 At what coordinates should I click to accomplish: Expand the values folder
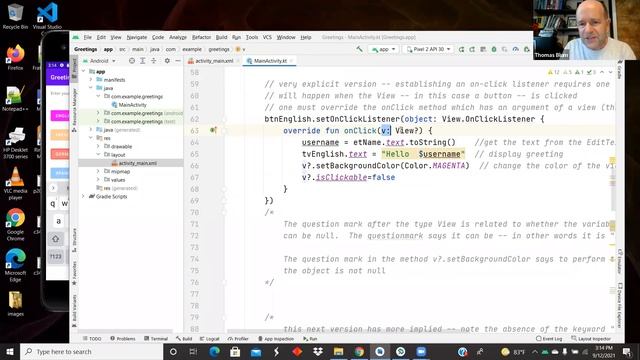pyautogui.click(x=98, y=180)
